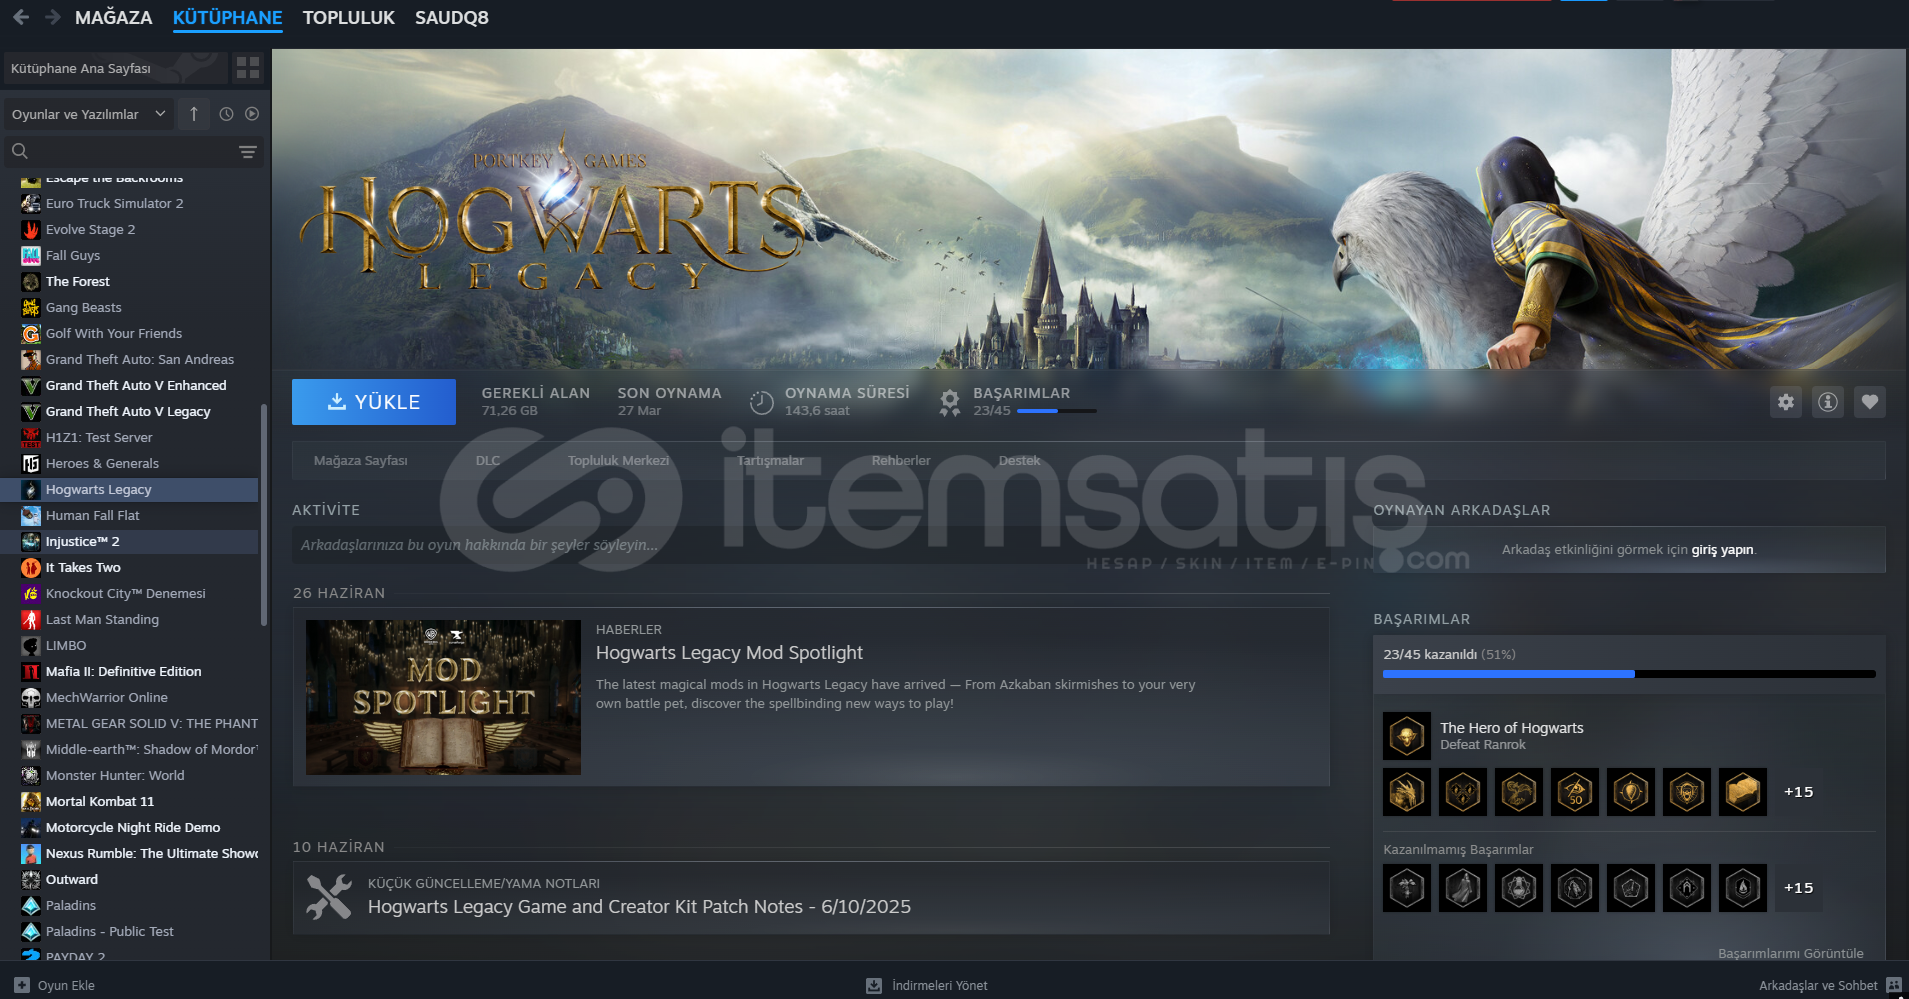Click the library search field
1909x999 pixels.
(120, 152)
